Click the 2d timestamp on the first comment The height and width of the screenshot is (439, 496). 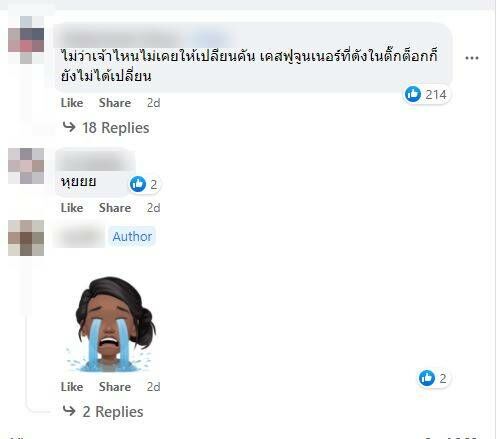pos(153,103)
